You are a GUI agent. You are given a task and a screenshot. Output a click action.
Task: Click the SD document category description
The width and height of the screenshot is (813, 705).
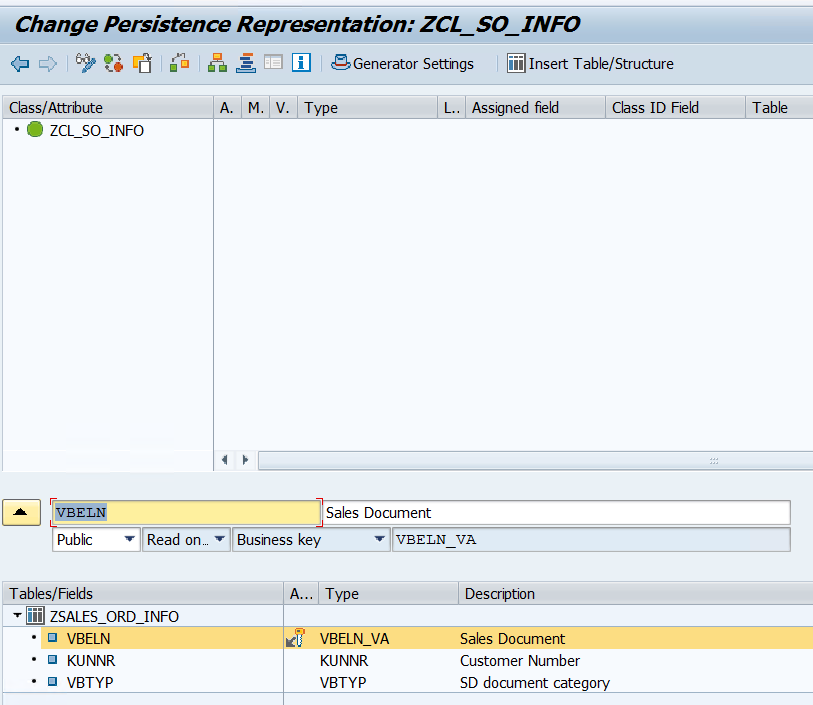pos(535,683)
